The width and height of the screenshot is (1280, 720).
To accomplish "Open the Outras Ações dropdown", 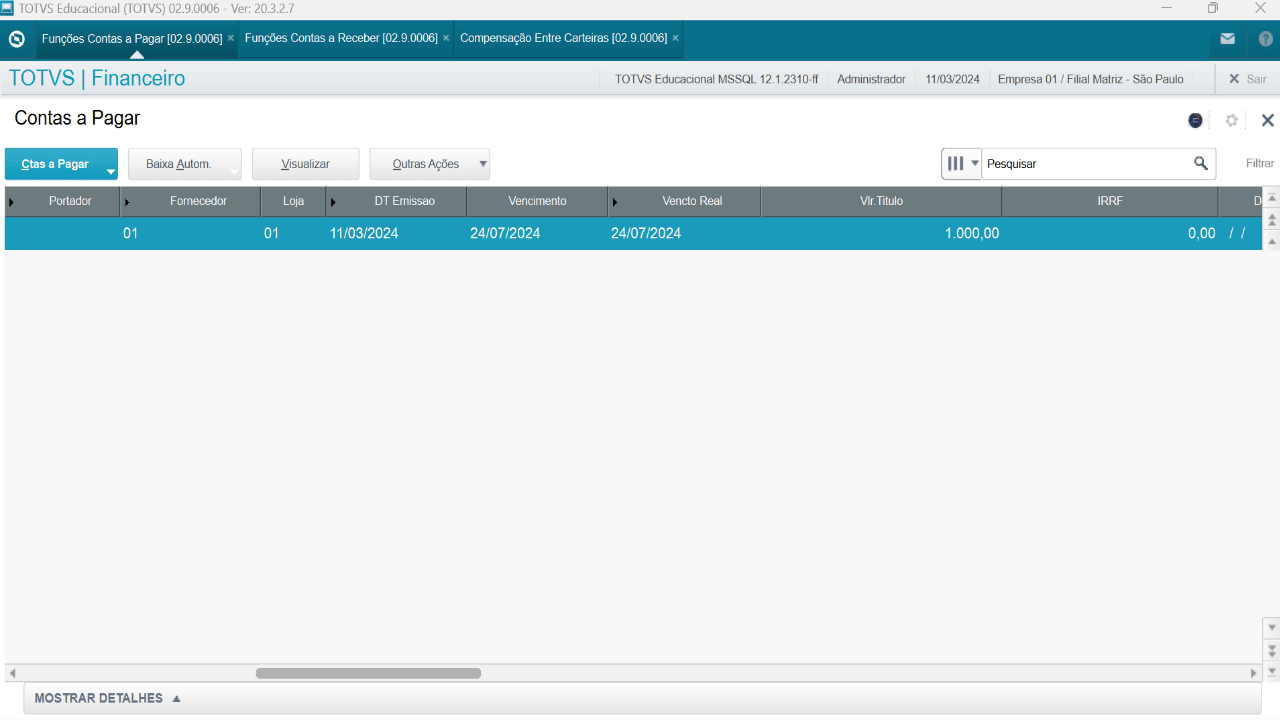I will point(430,164).
